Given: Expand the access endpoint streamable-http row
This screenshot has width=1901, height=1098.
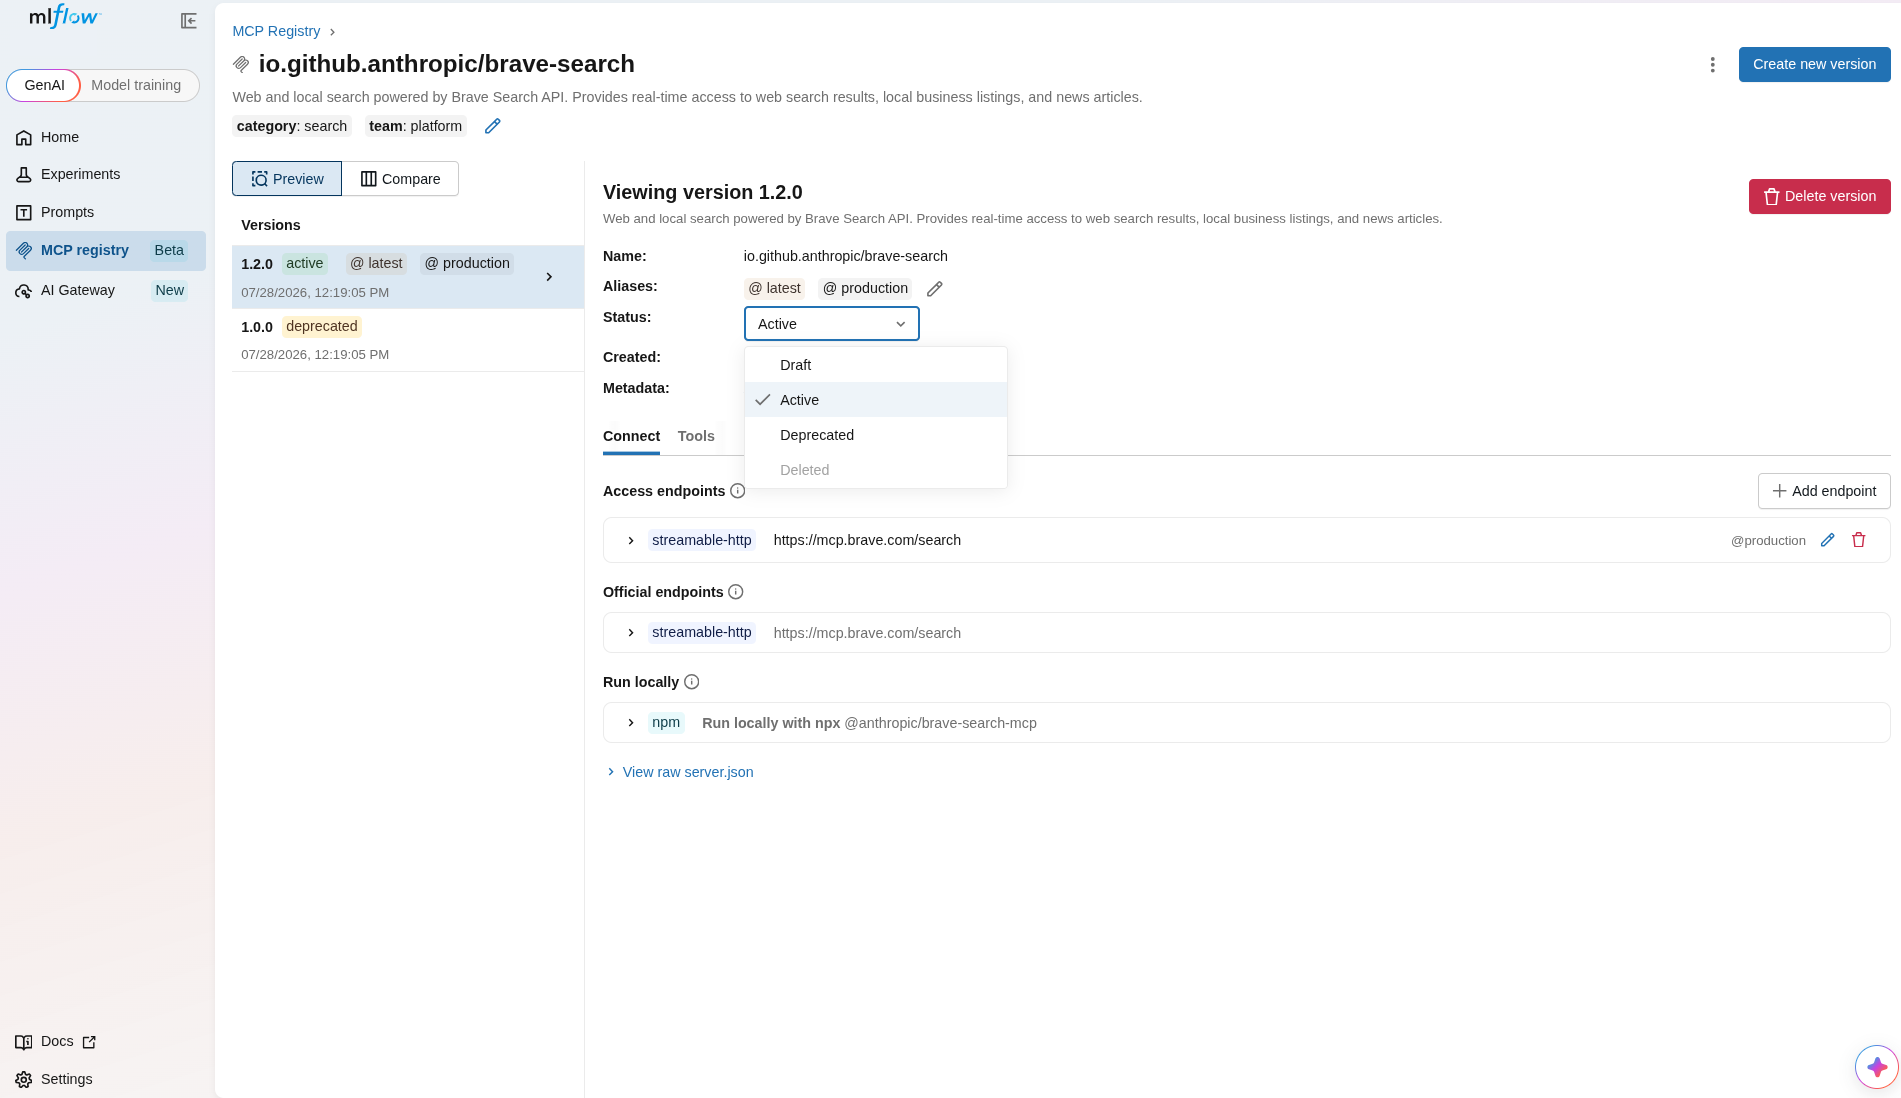Looking at the screenshot, I should click(x=631, y=540).
